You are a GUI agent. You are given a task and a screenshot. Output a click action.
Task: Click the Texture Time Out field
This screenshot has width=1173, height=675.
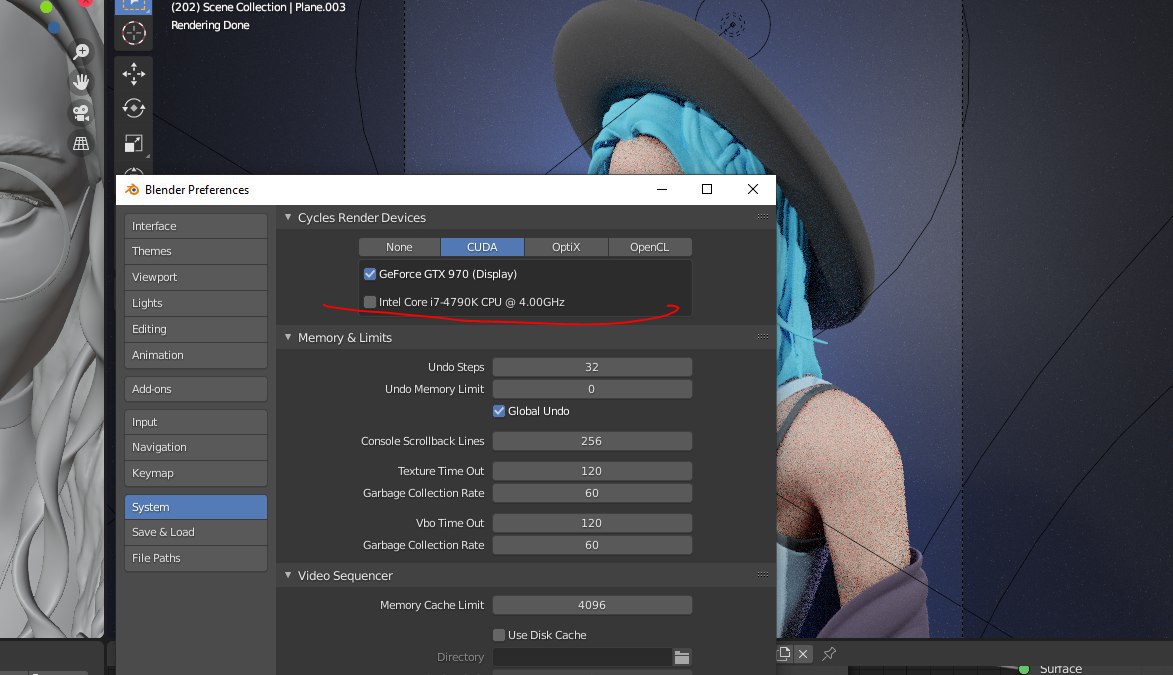click(x=592, y=471)
